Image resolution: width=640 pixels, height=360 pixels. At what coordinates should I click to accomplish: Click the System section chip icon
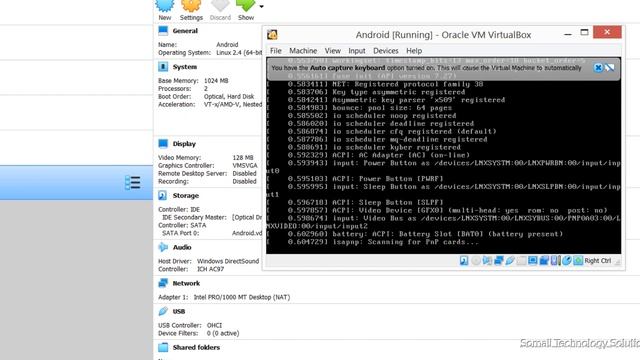(163, 67)
